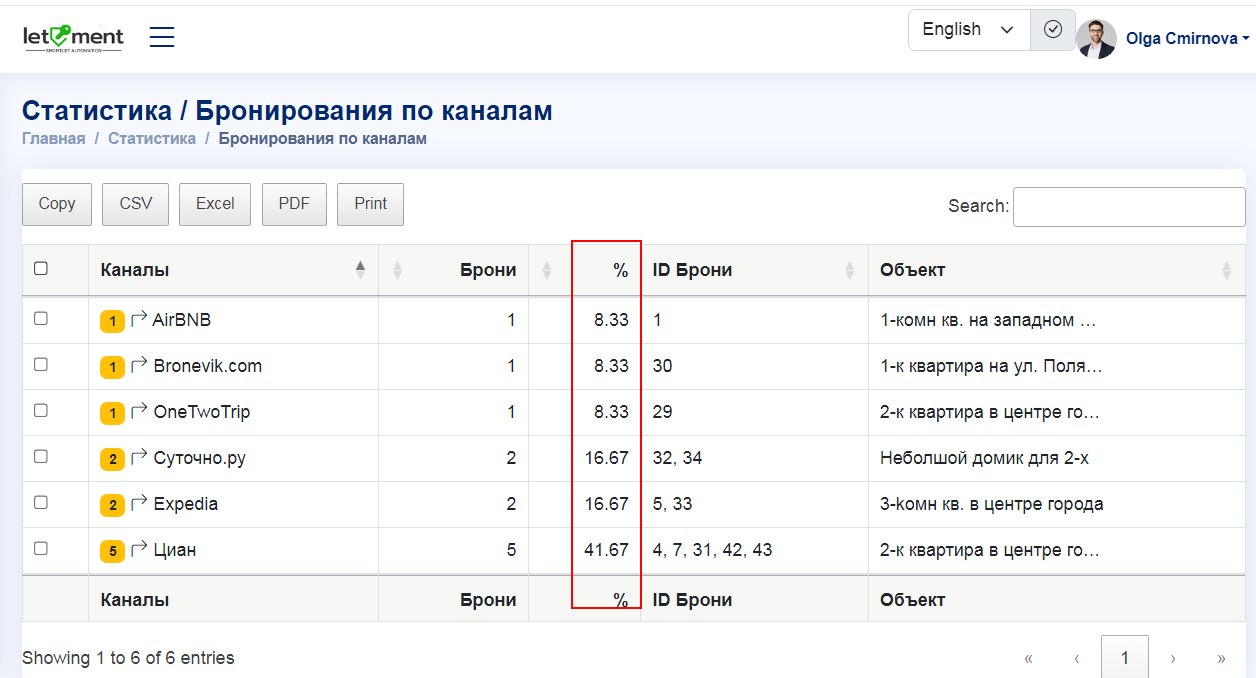Screen dimensions: 1256x678
Task: Export the table as CSV
Action: [x=136, y=204]
